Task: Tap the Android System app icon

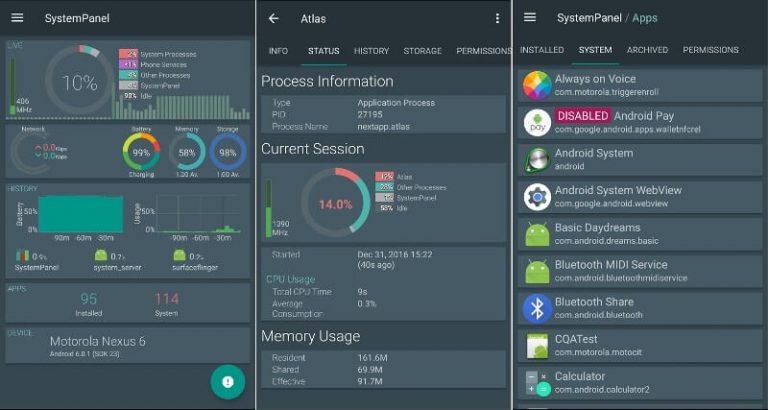Action: [537, 160]
